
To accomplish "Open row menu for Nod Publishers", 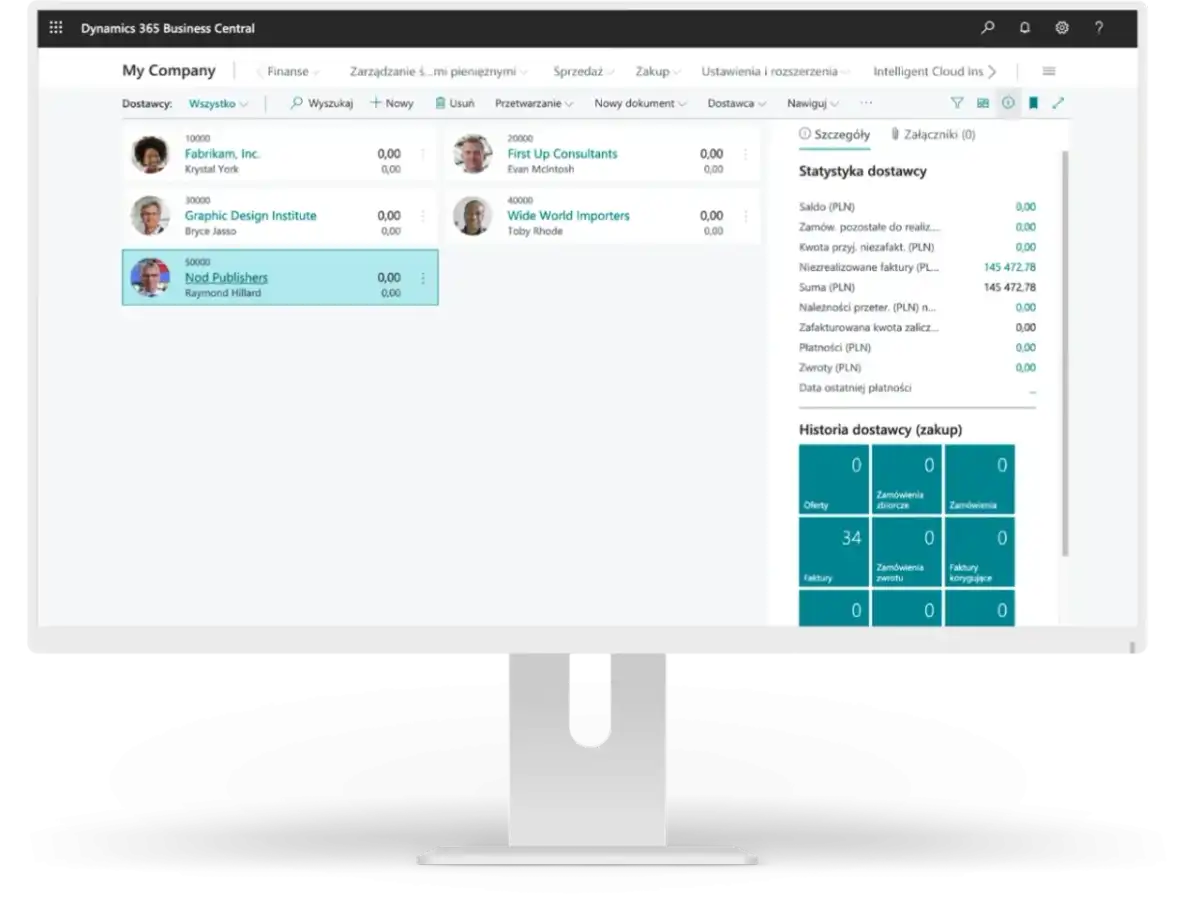I will [423, 278].
